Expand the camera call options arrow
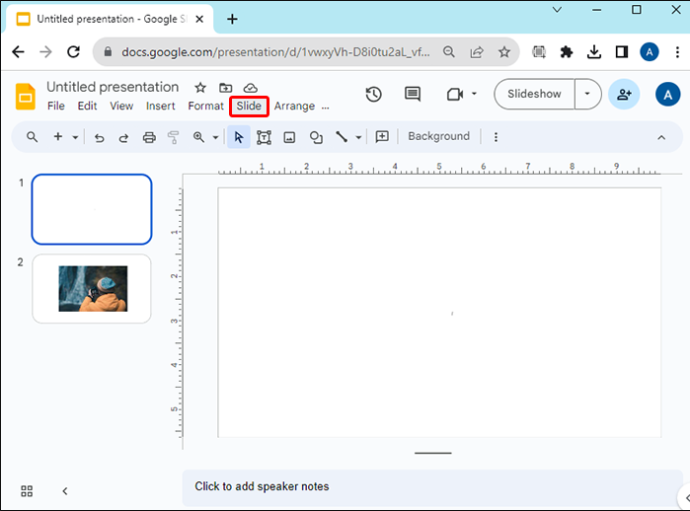 pos(474,94)
